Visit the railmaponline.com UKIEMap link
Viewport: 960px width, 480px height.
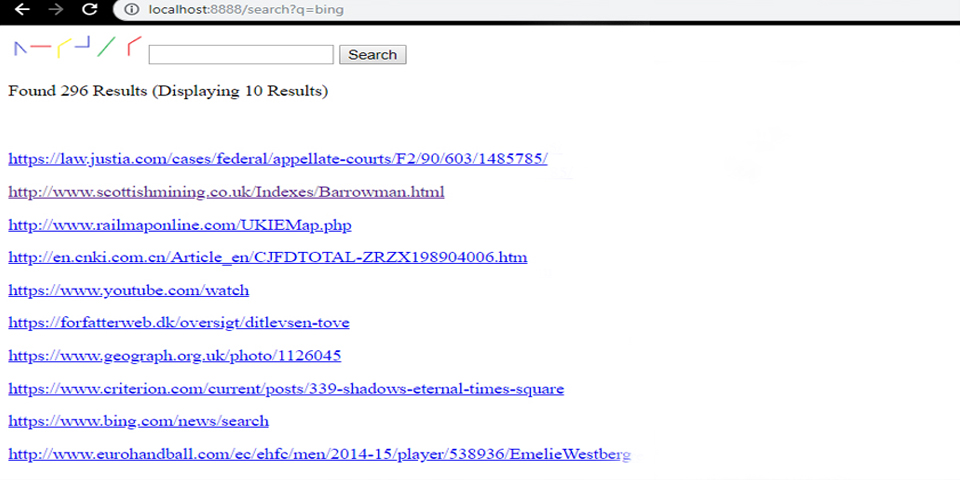(180, 225)
